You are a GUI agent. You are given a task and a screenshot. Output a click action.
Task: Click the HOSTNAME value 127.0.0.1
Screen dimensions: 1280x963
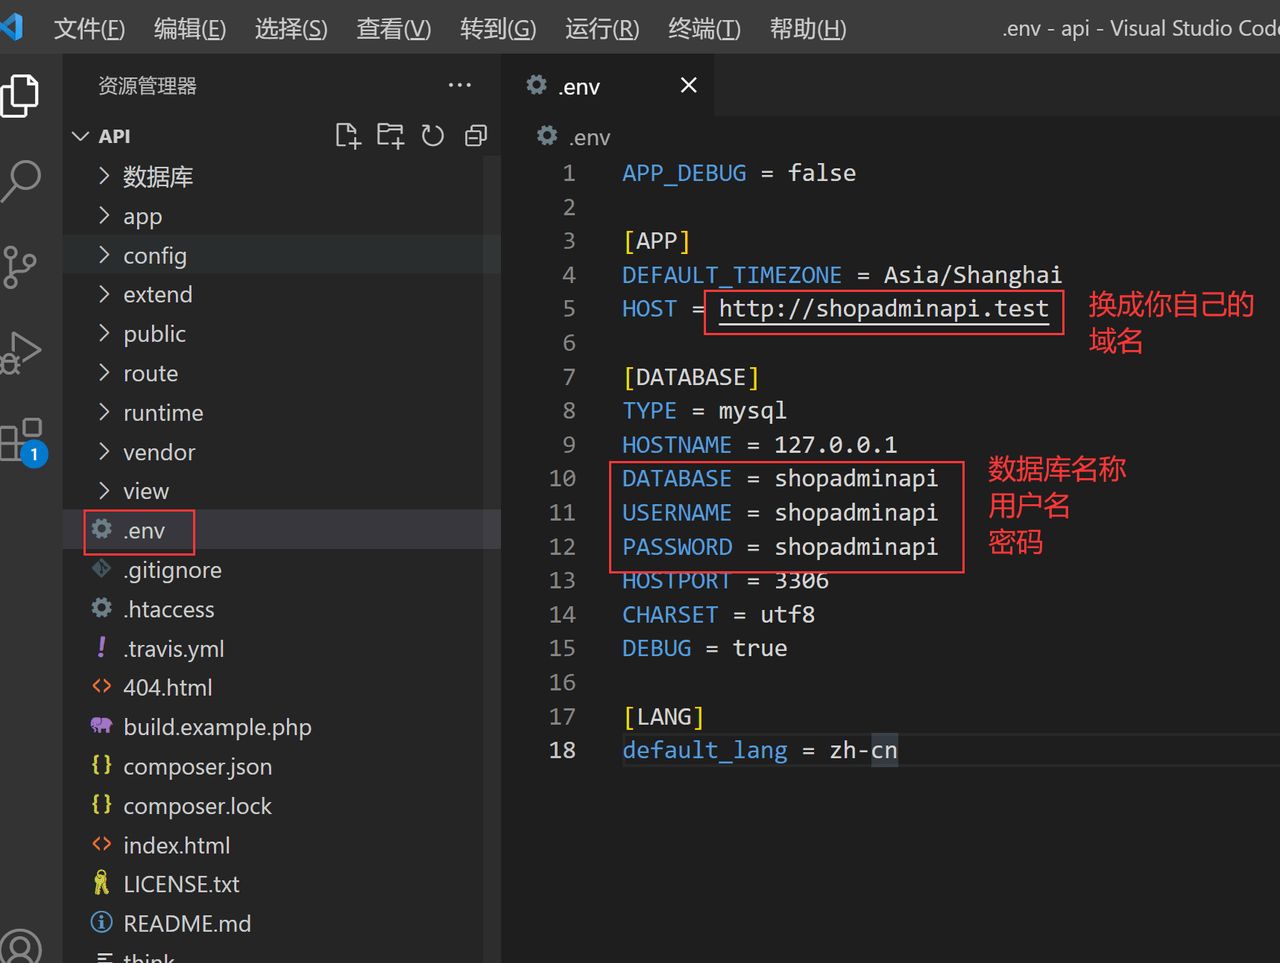point(836,445)
